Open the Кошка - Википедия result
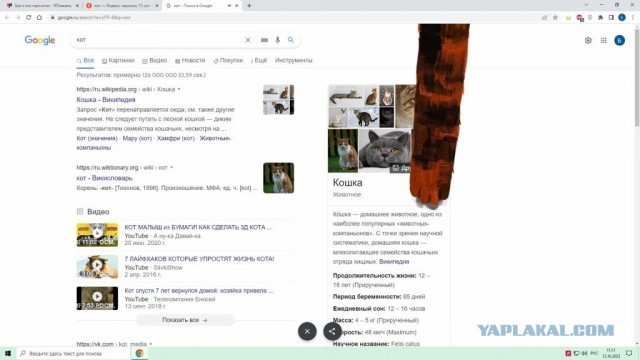 pos(106,100)
